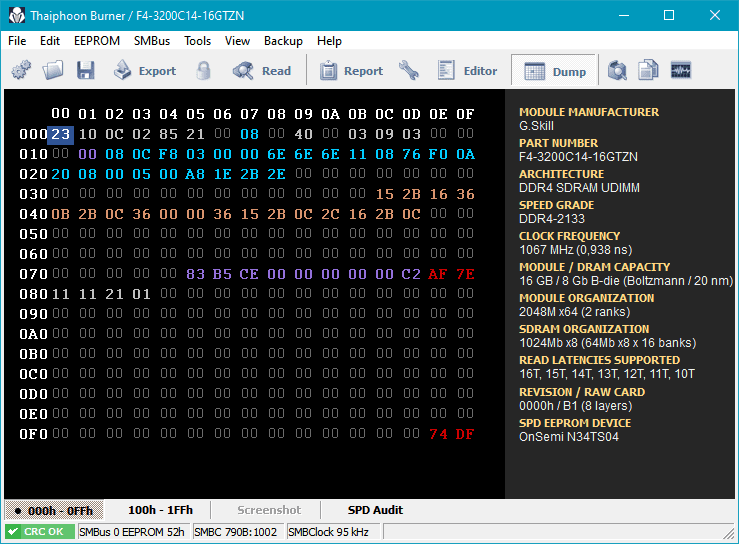The width and height of the screenshot is (739, 544).
Task: Select byte 2E in row 020
Action: [x=276, y=174]
